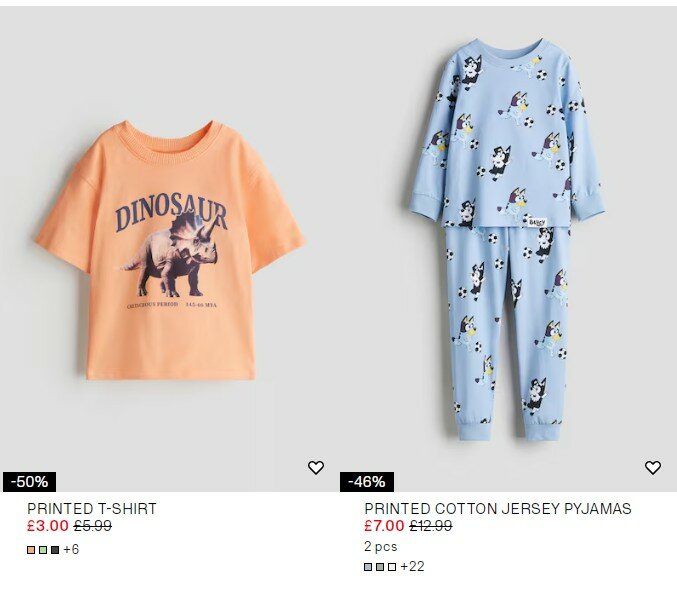Show the +6 more T-shirt colours
Screen dimensions: 677x590
pyautogui.click(x=71, y=550)
